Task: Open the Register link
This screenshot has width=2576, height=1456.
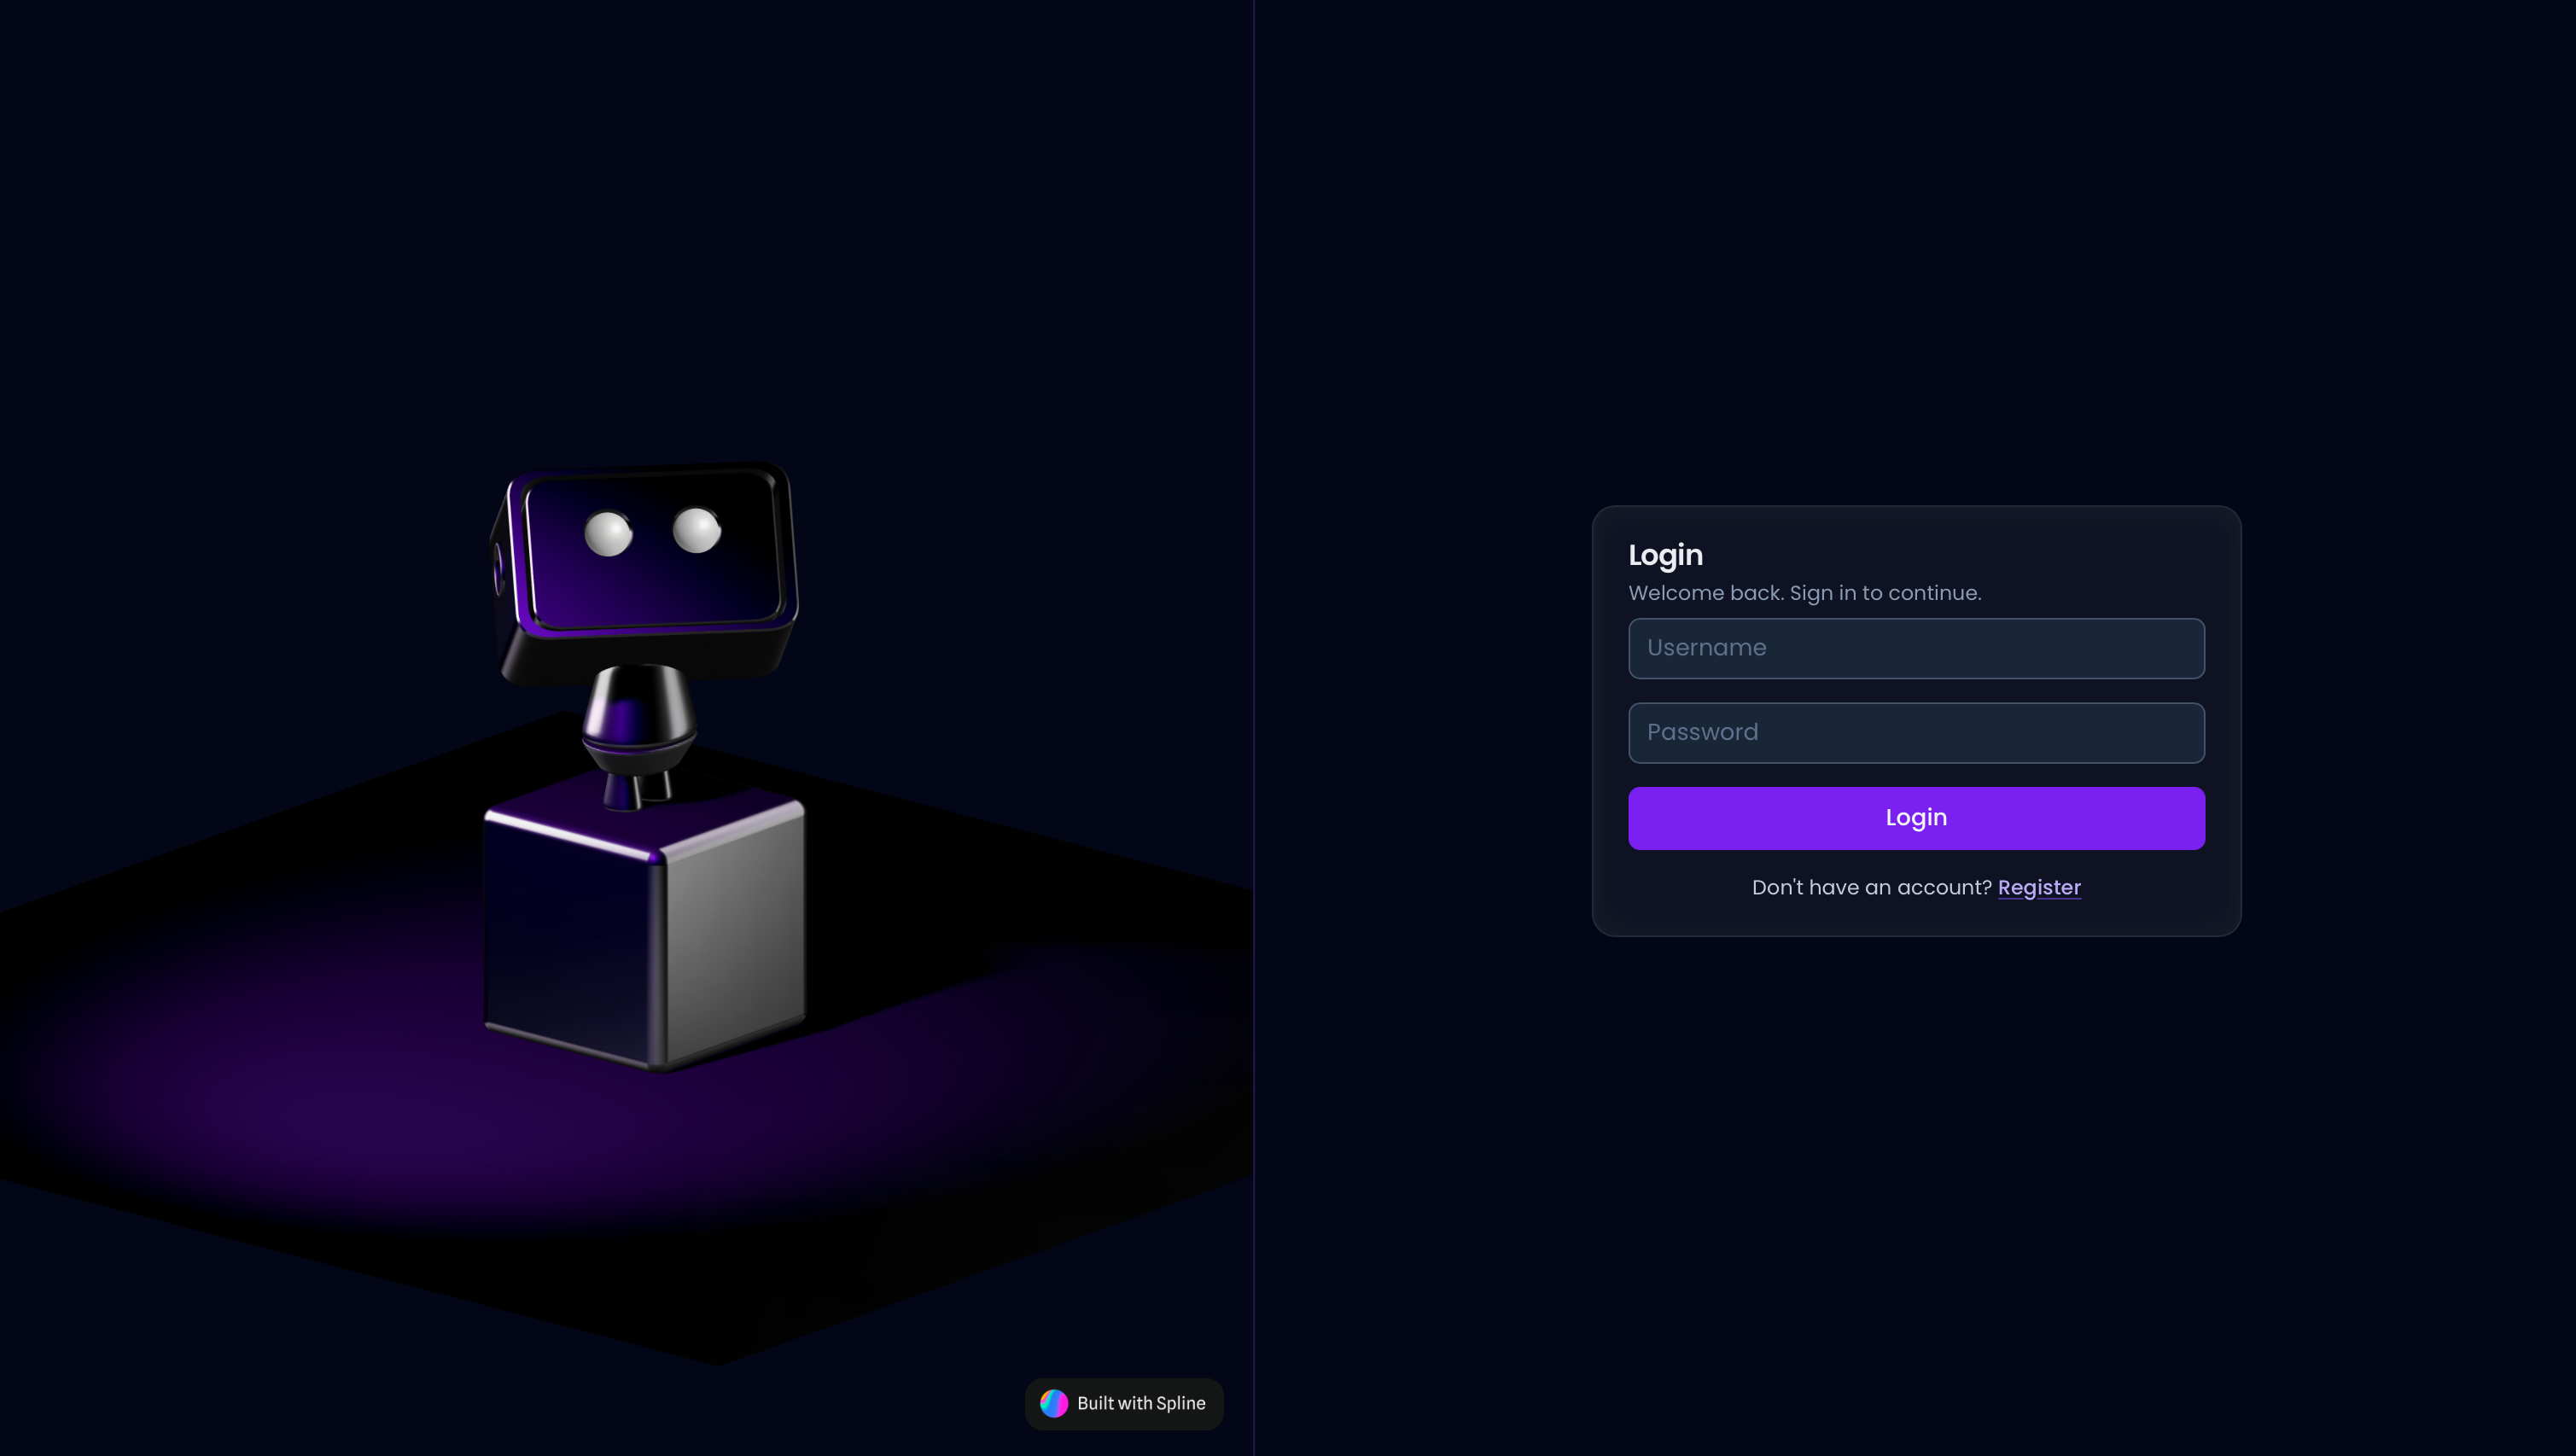Action: (x=2038, y=887)
